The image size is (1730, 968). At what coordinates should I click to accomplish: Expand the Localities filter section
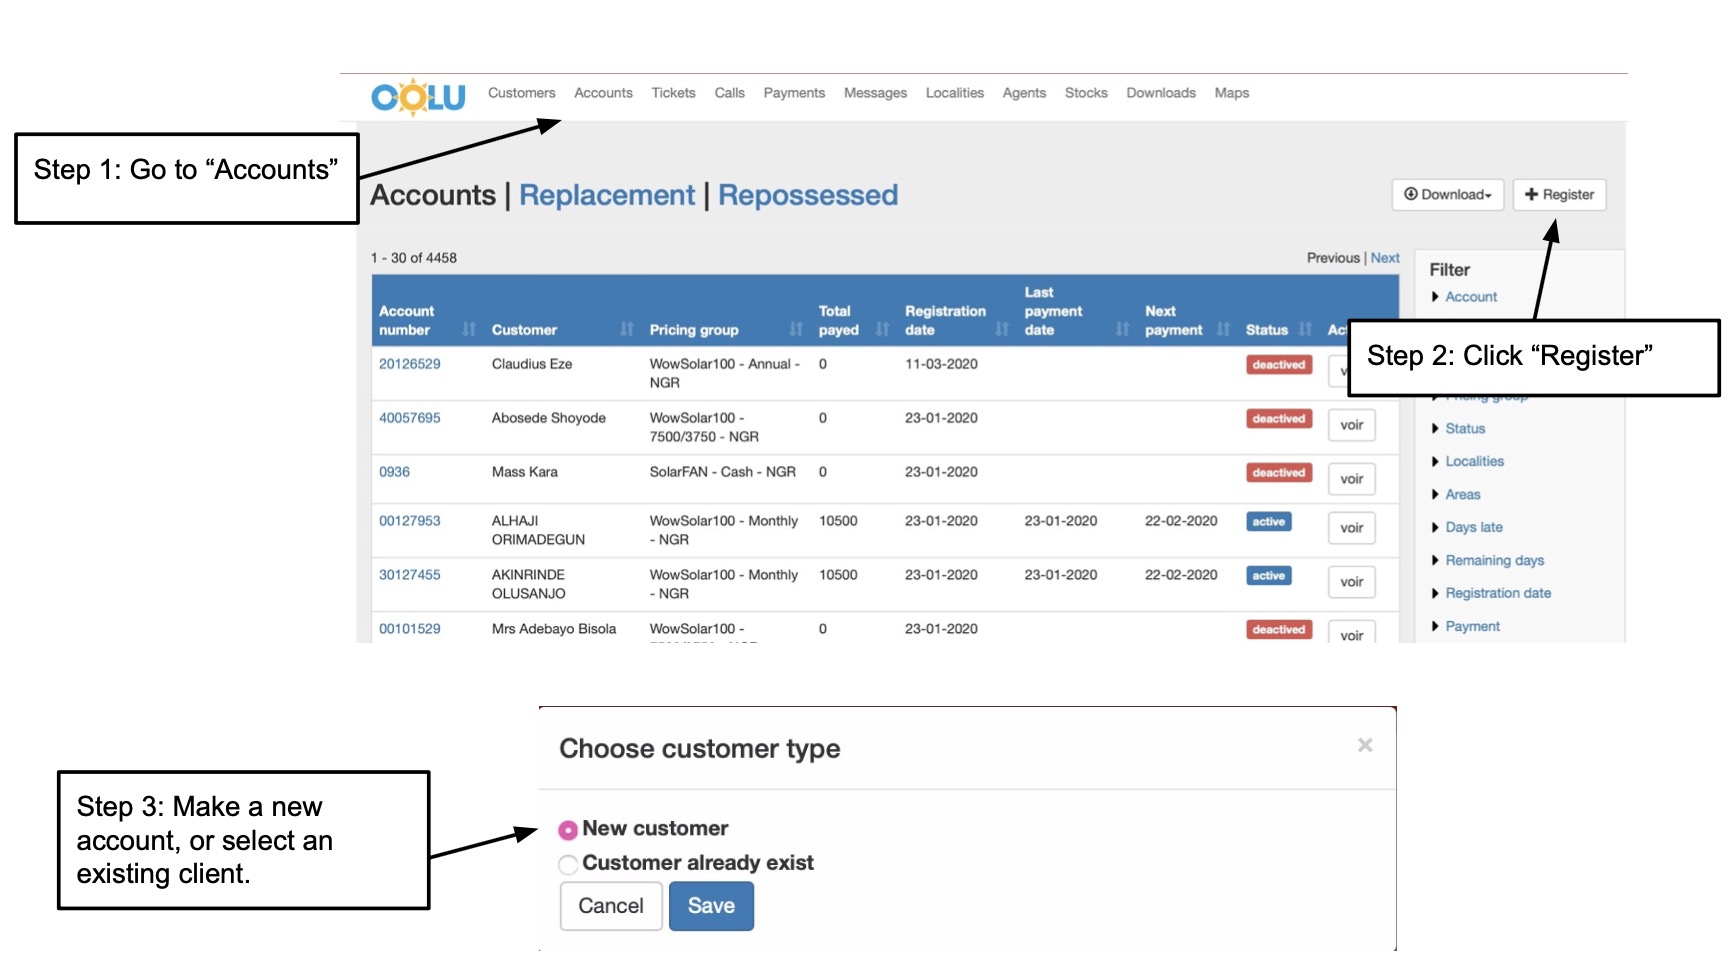click(x=1473, y=461)
